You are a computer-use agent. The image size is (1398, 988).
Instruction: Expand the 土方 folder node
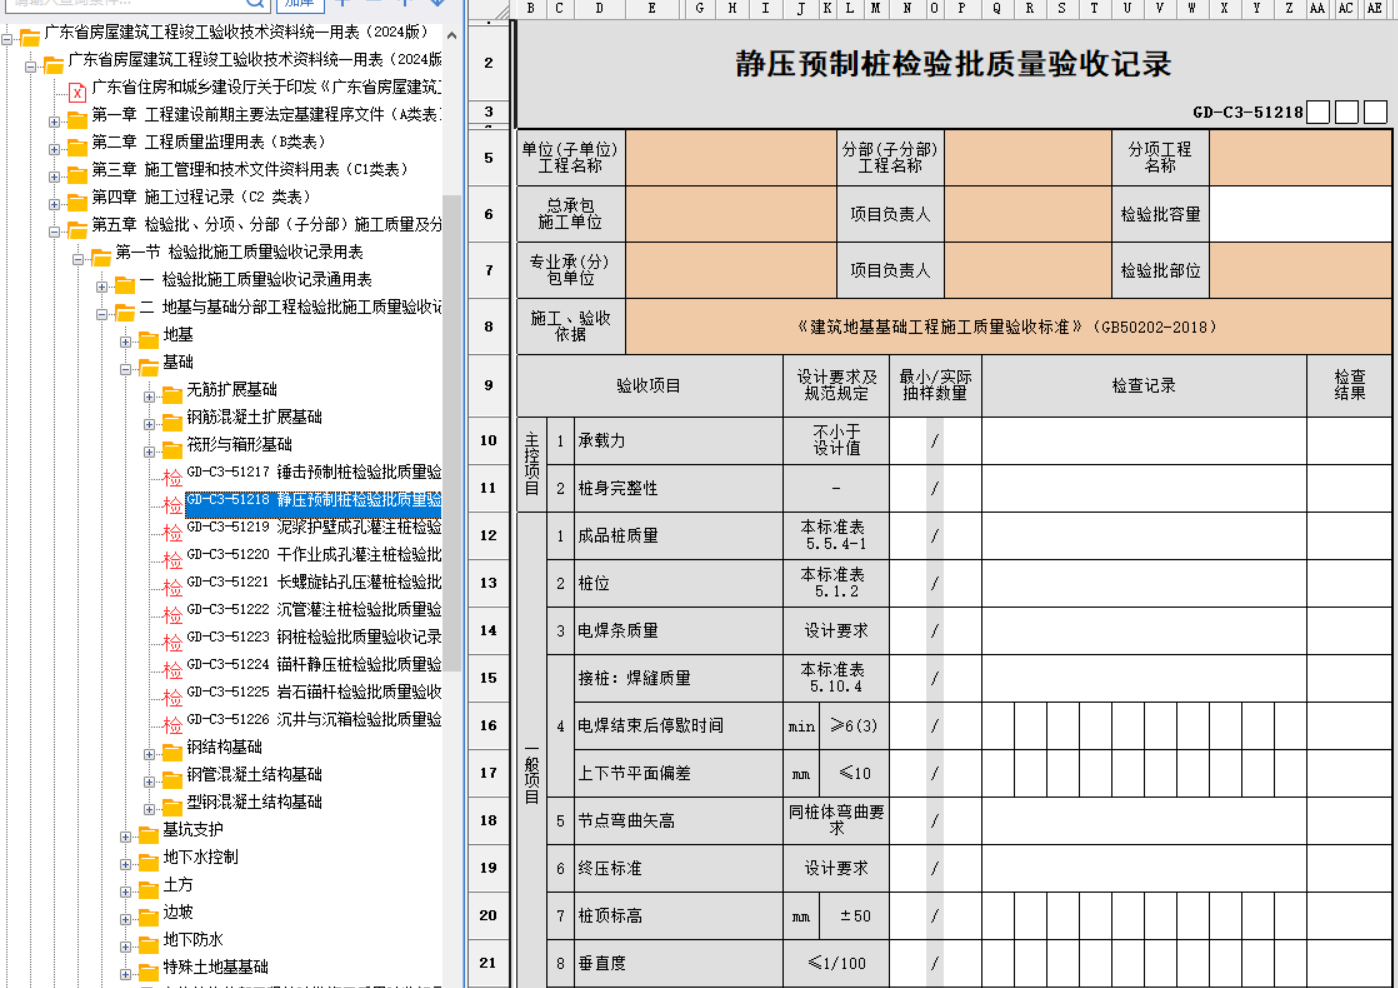click(x=126, y=892)
